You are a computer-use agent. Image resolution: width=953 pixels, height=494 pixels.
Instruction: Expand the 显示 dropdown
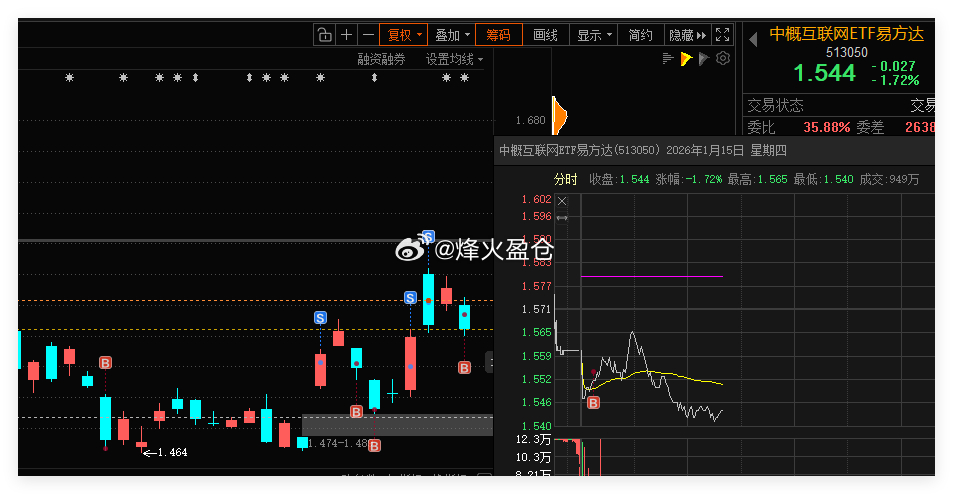594,35
